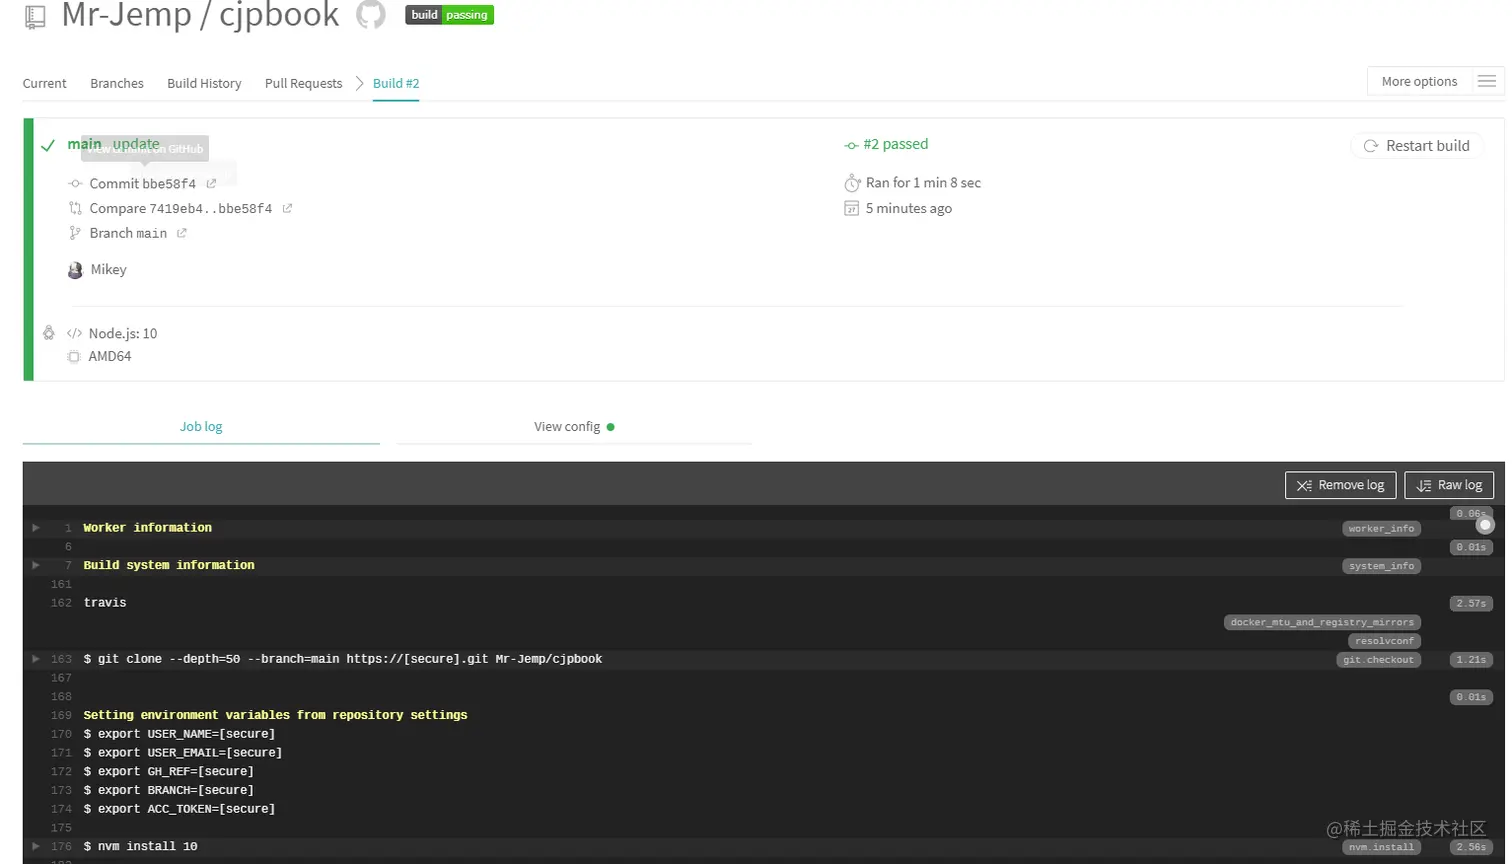The image size is (1512, 864).
Task: Expand the nvm install 10 log fold
Action: pos(36,846)
